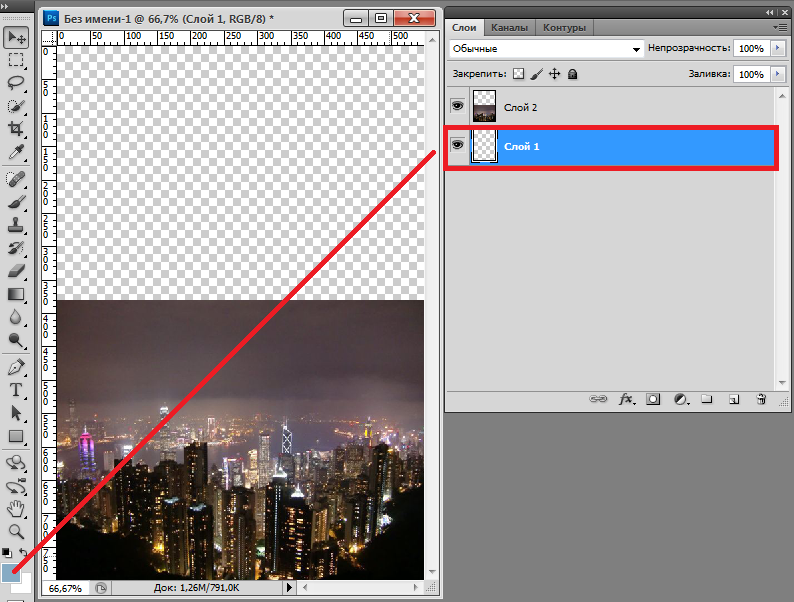This screenshot has height=602, width=794.
Task: Select the Lasso tool
Action: coord(16,83)
